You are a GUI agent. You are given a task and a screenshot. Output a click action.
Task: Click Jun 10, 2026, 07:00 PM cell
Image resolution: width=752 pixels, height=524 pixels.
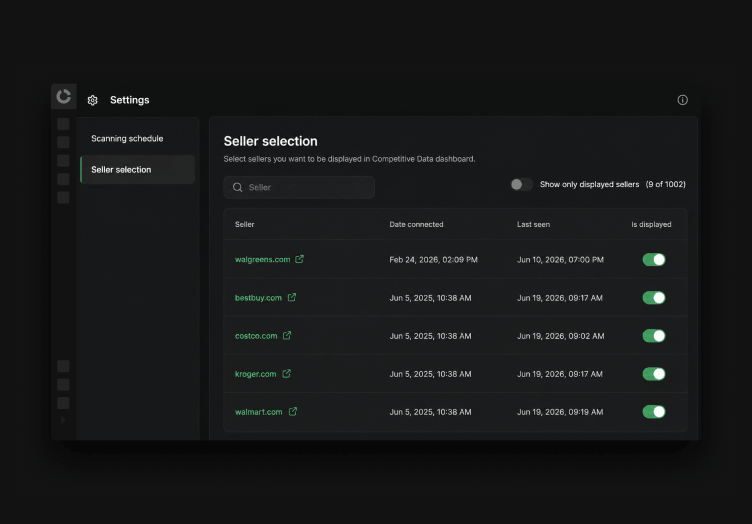pyautogui.click(x=560, y=259)
